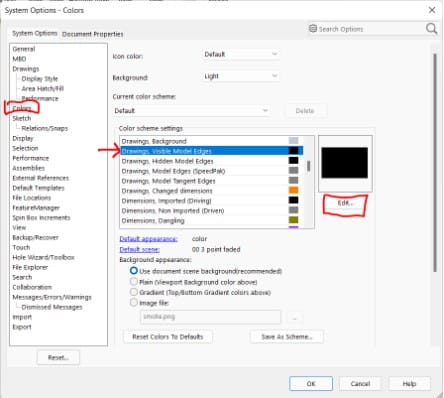Screen dimensions: 444x398
Task: Click Reset Colors To Defaults button
Action: point(168,337)
